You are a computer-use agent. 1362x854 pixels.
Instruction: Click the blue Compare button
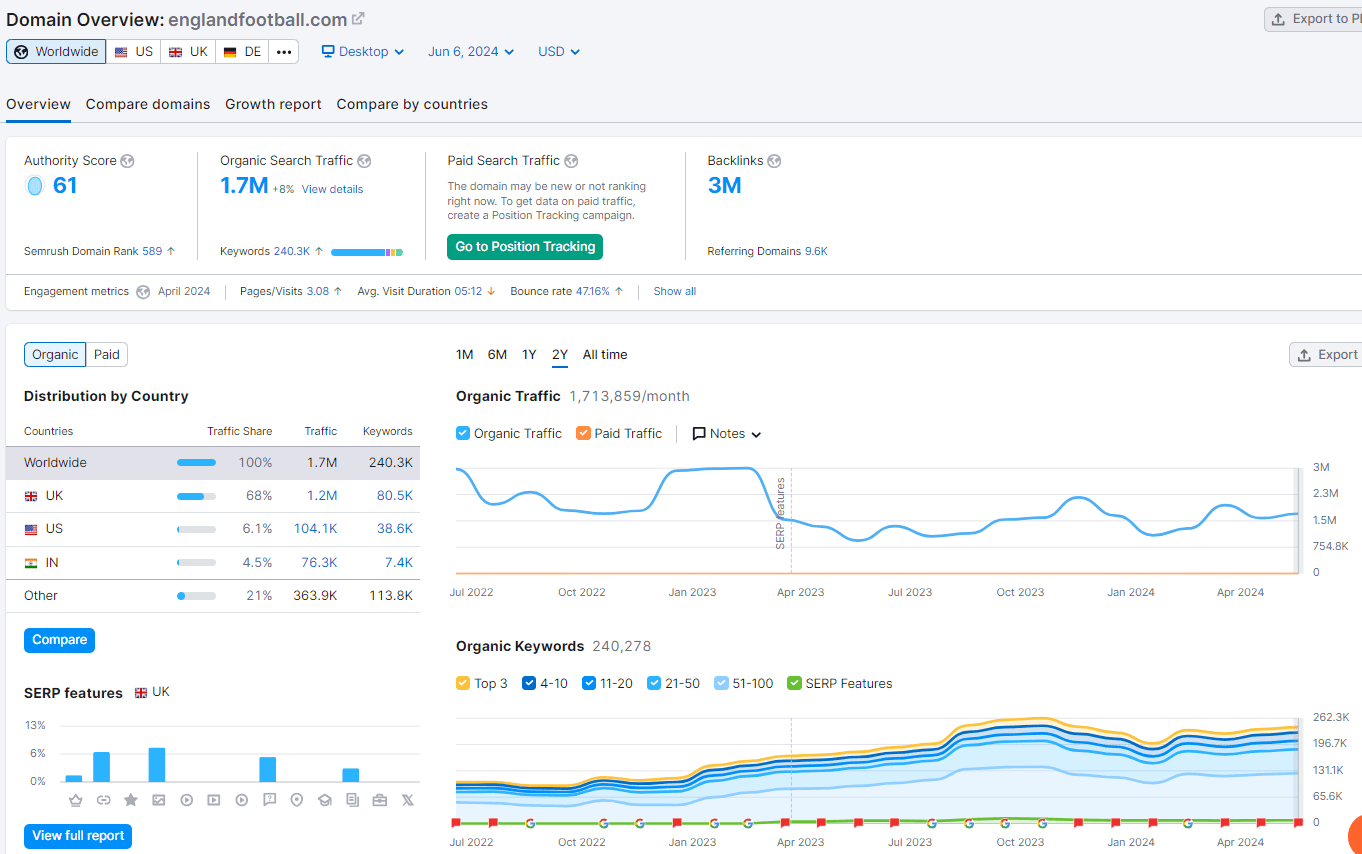59,640
